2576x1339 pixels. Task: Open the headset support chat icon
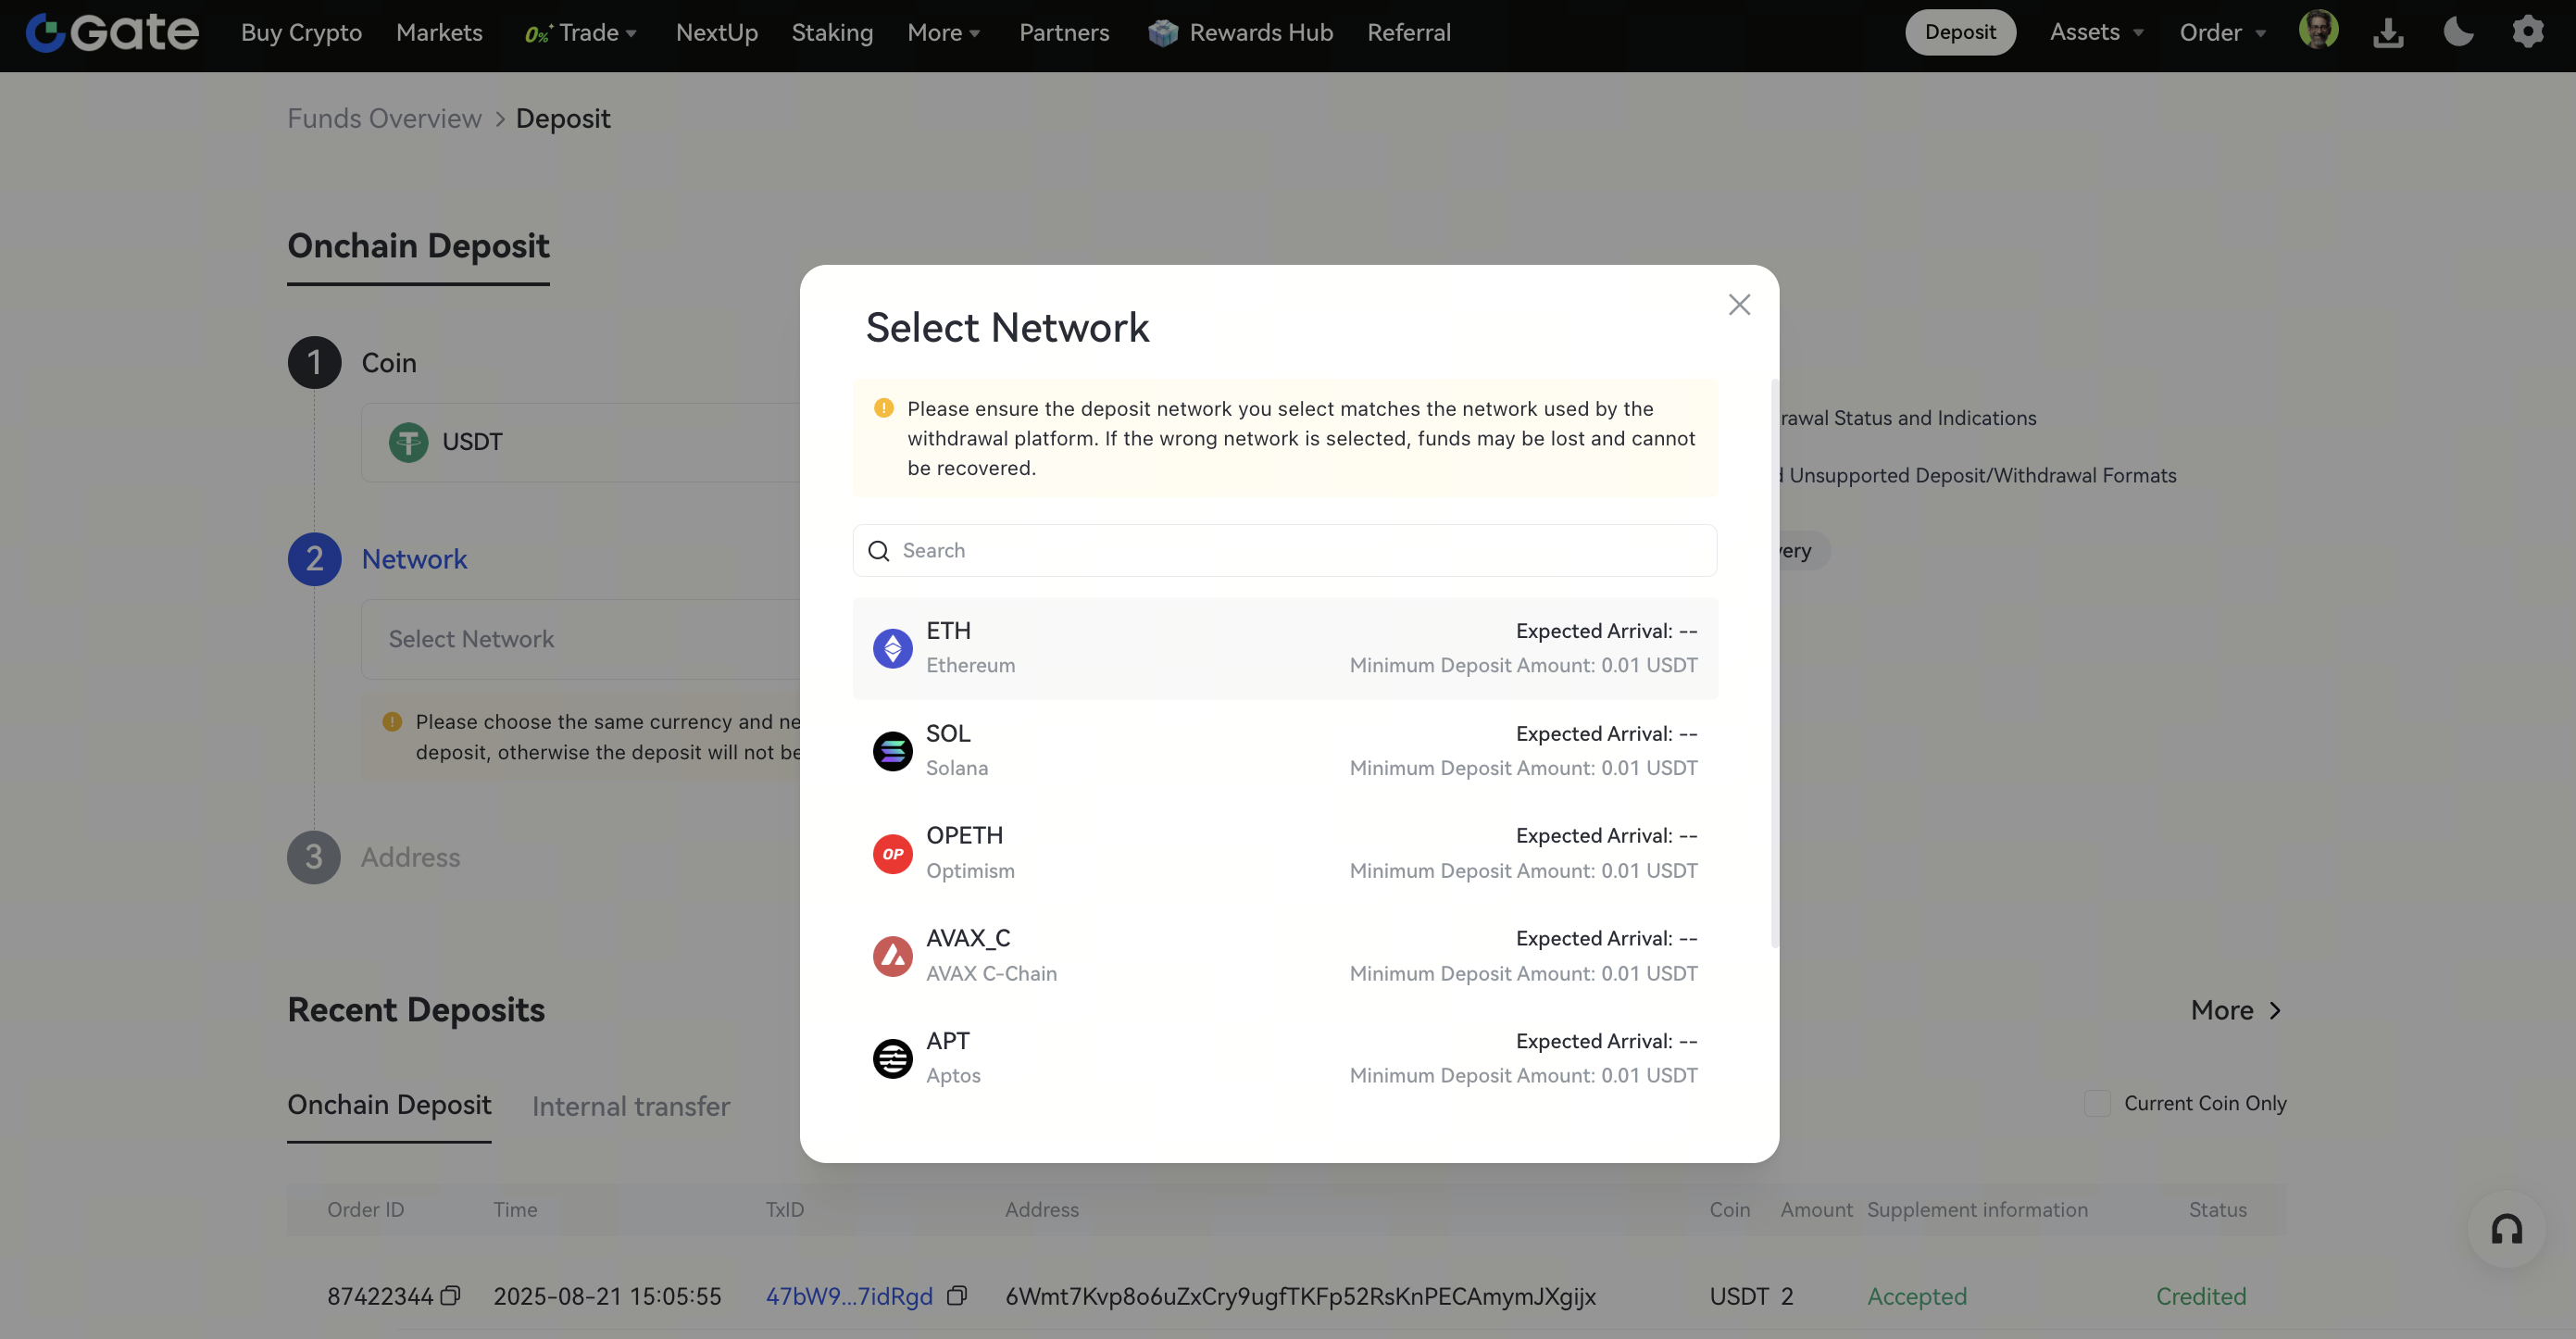click(x=2506, y=1229)
